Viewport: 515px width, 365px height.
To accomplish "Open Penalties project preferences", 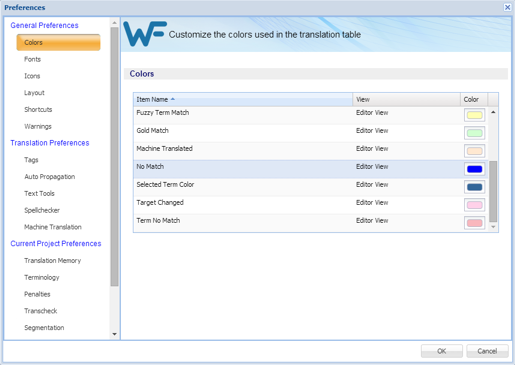I will point(37,294).
